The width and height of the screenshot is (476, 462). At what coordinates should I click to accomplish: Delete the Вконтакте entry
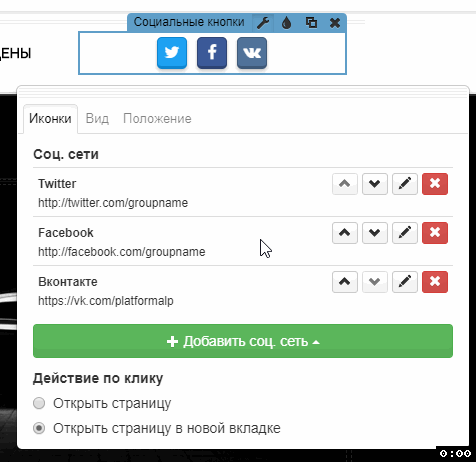pyautogui.click(x=435, y=282)
